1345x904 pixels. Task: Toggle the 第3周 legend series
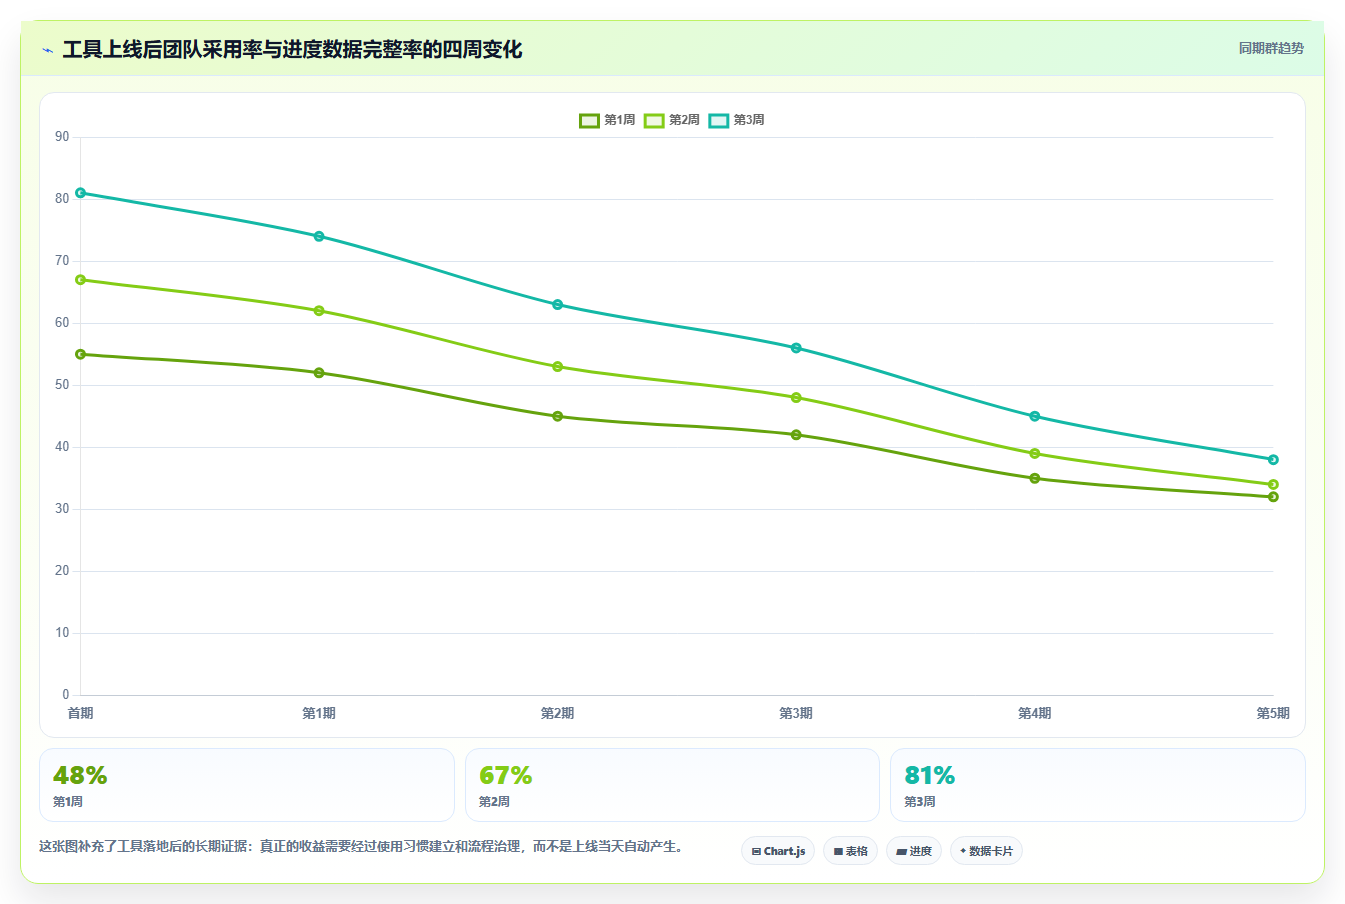coord(737,120)
